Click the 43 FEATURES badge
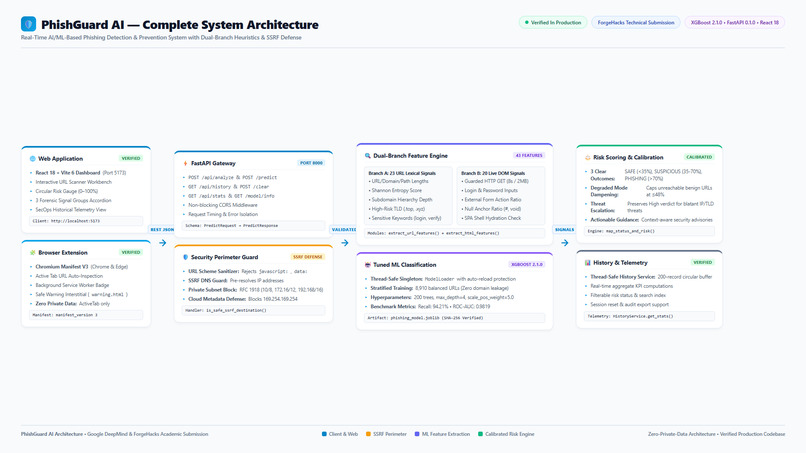 [529, 155]
